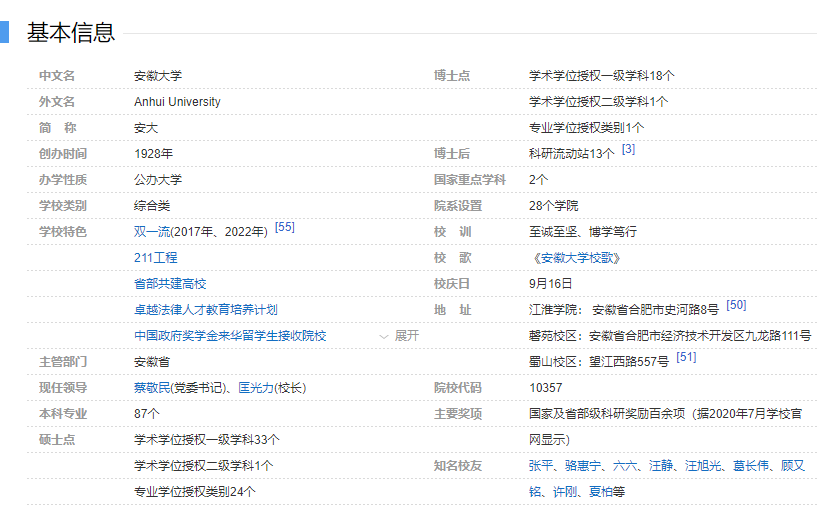833x529 pixels.
Task: Open the 211工程 link
Action: 155,258
